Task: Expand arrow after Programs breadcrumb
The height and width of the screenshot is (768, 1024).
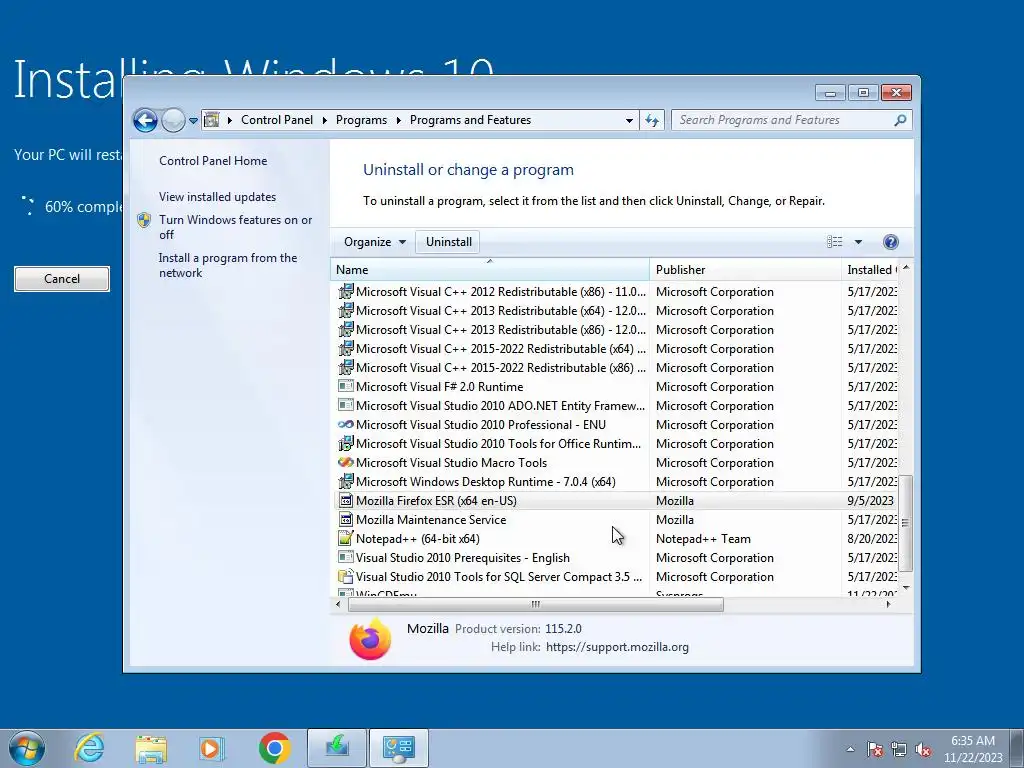Action: point(398,120)
